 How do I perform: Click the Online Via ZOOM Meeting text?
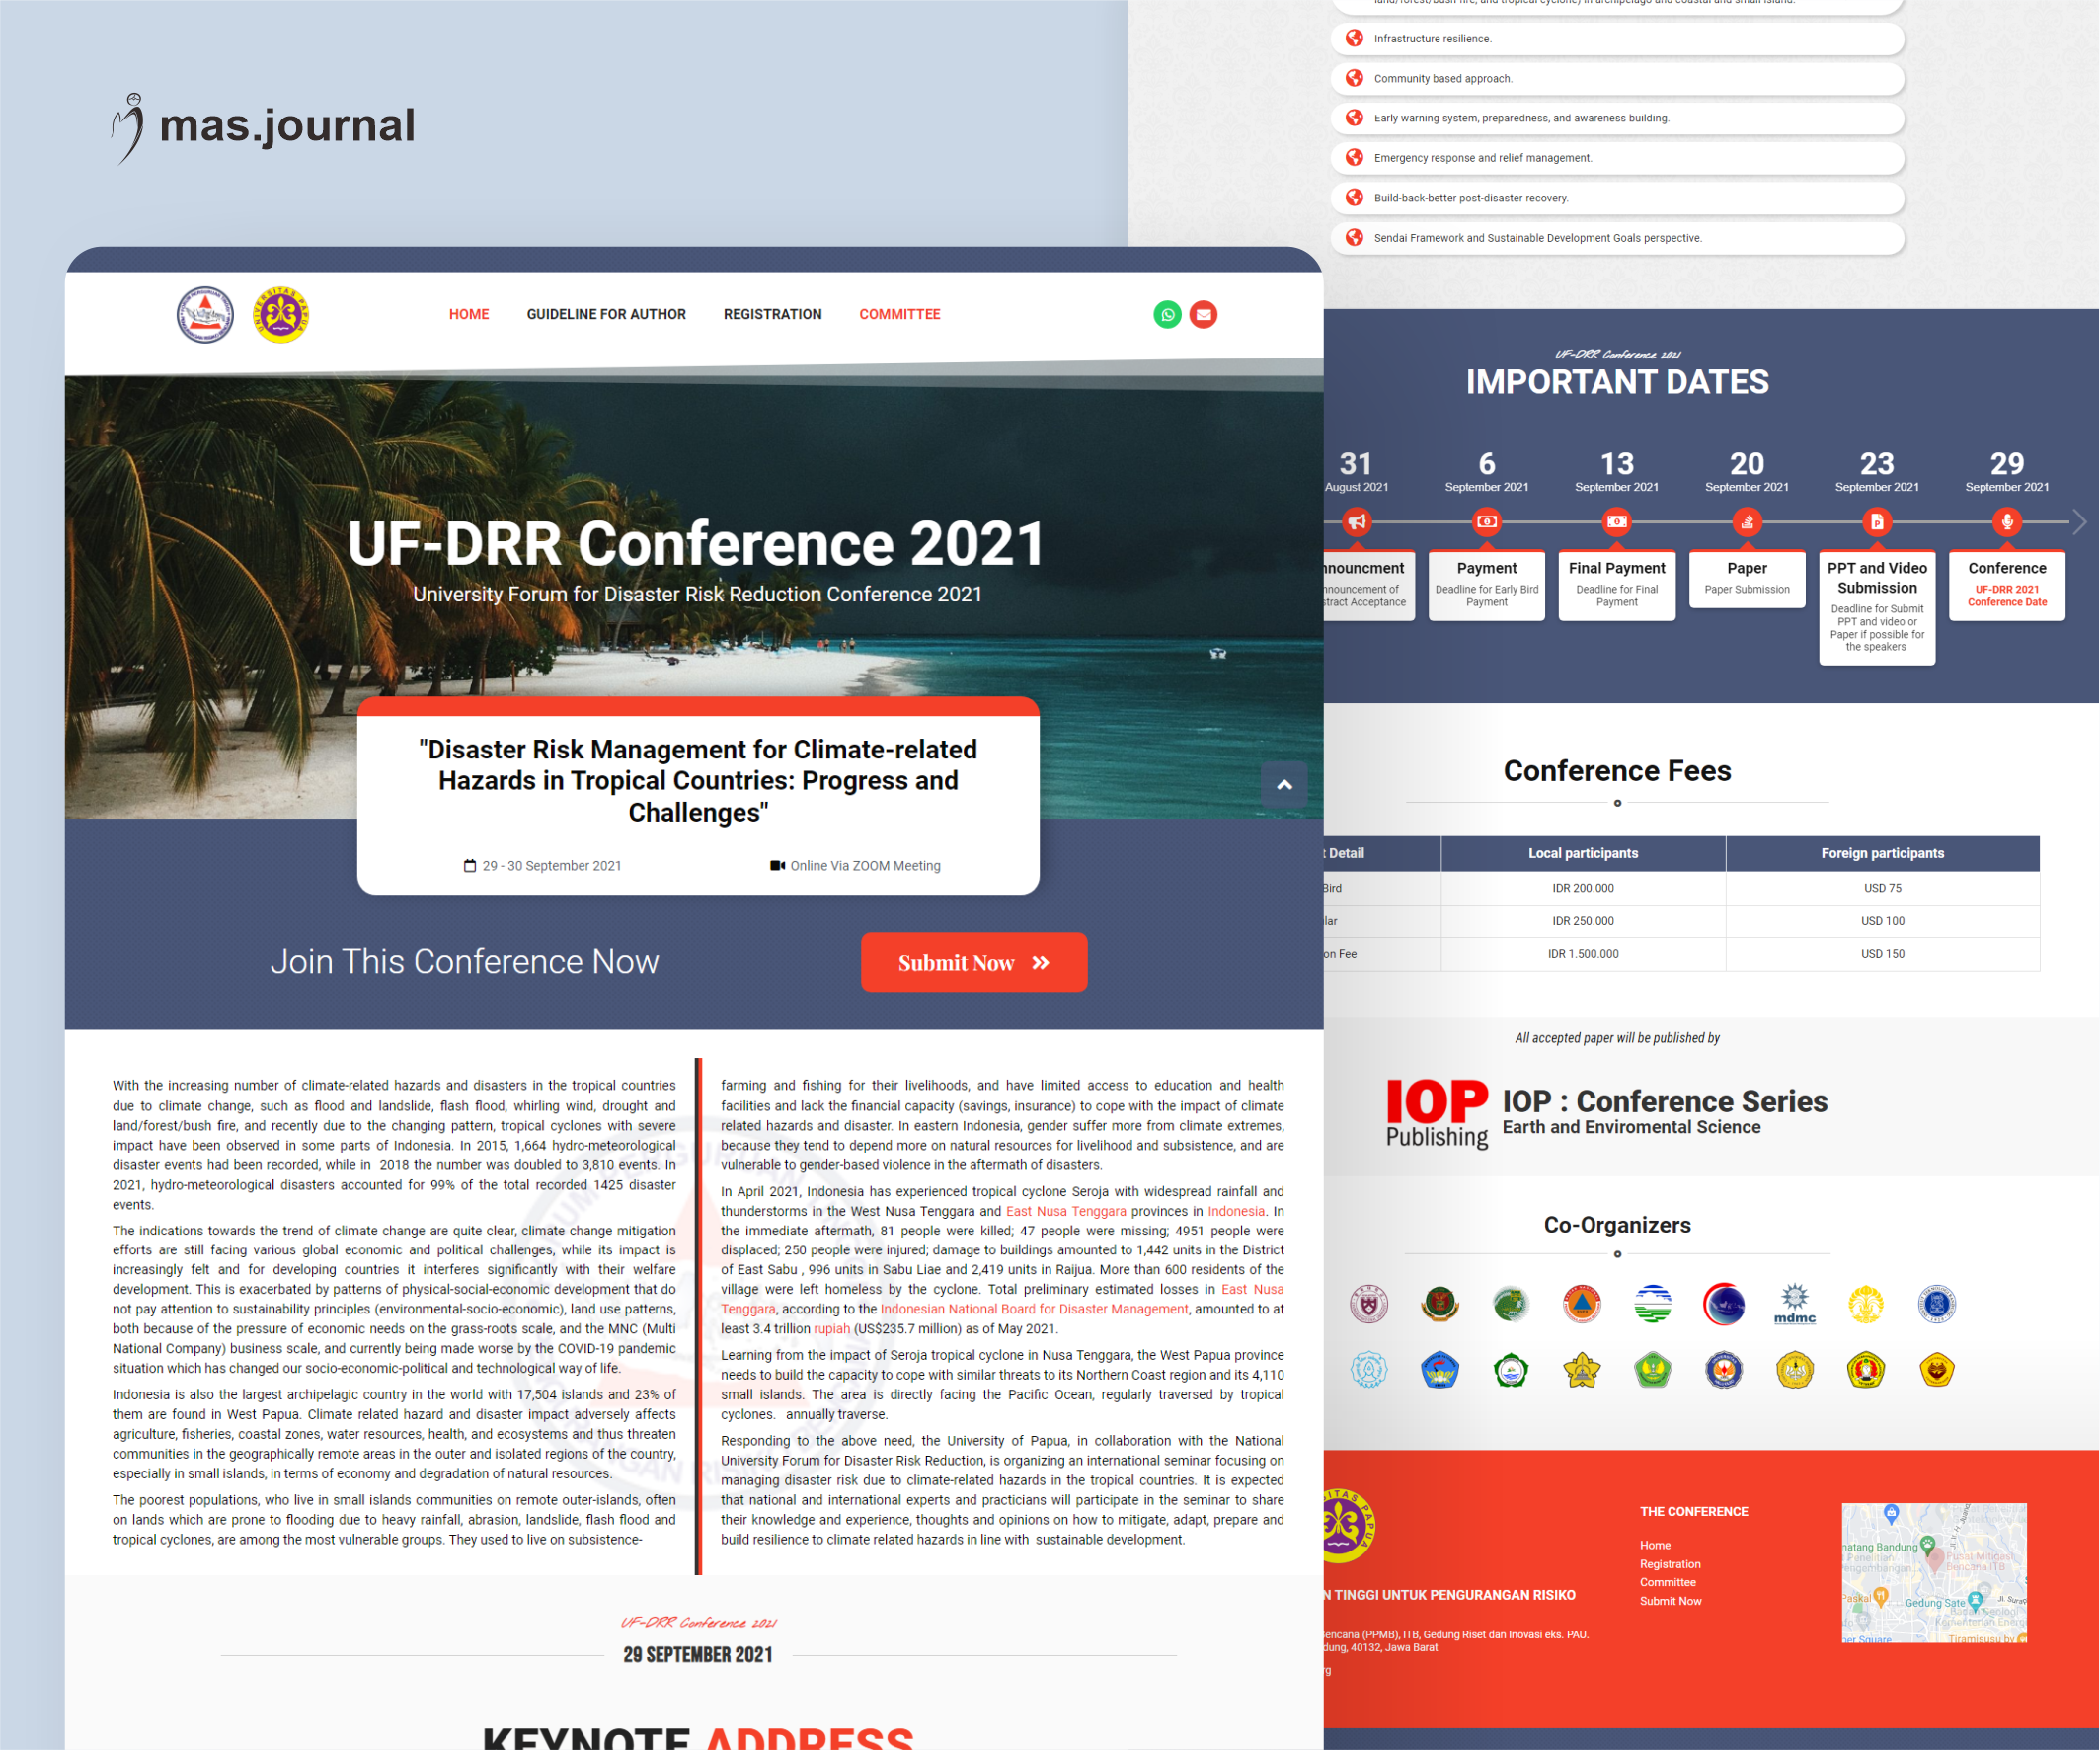coord(865,866)
